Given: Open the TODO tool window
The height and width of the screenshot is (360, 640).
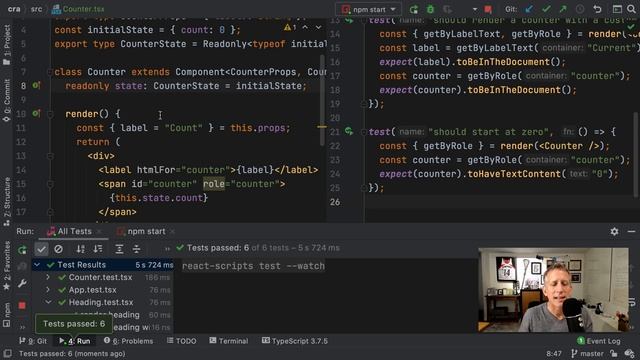Looking at the screenshot, I should (x=182, y=341).
